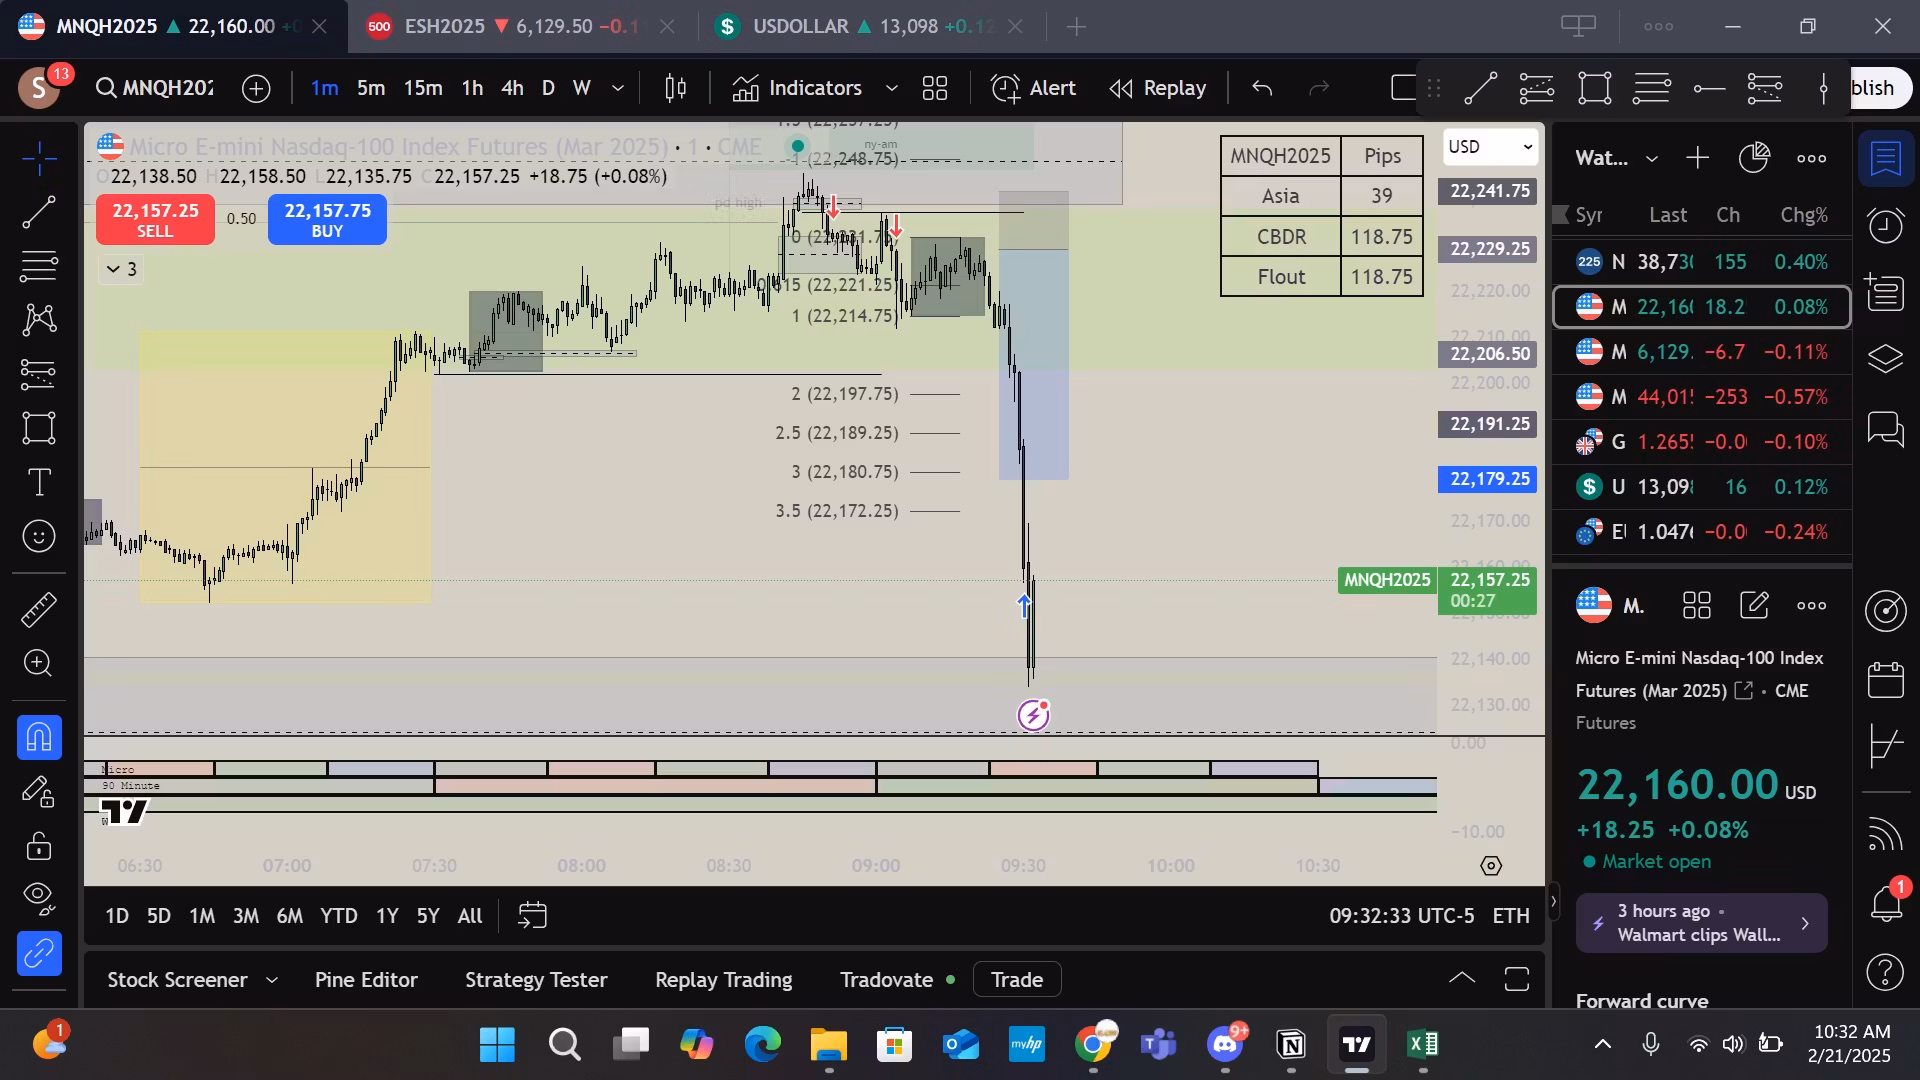Viewport: 1920px width, 1080px height.
Task: Click the go-to-date calendar icon
Action: point(533,915)
